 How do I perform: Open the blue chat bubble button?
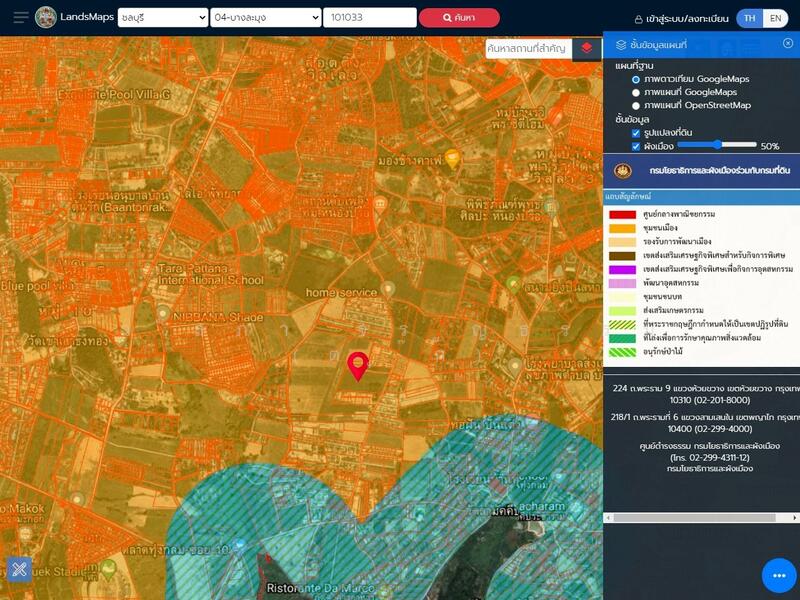(x=778, y=575)
